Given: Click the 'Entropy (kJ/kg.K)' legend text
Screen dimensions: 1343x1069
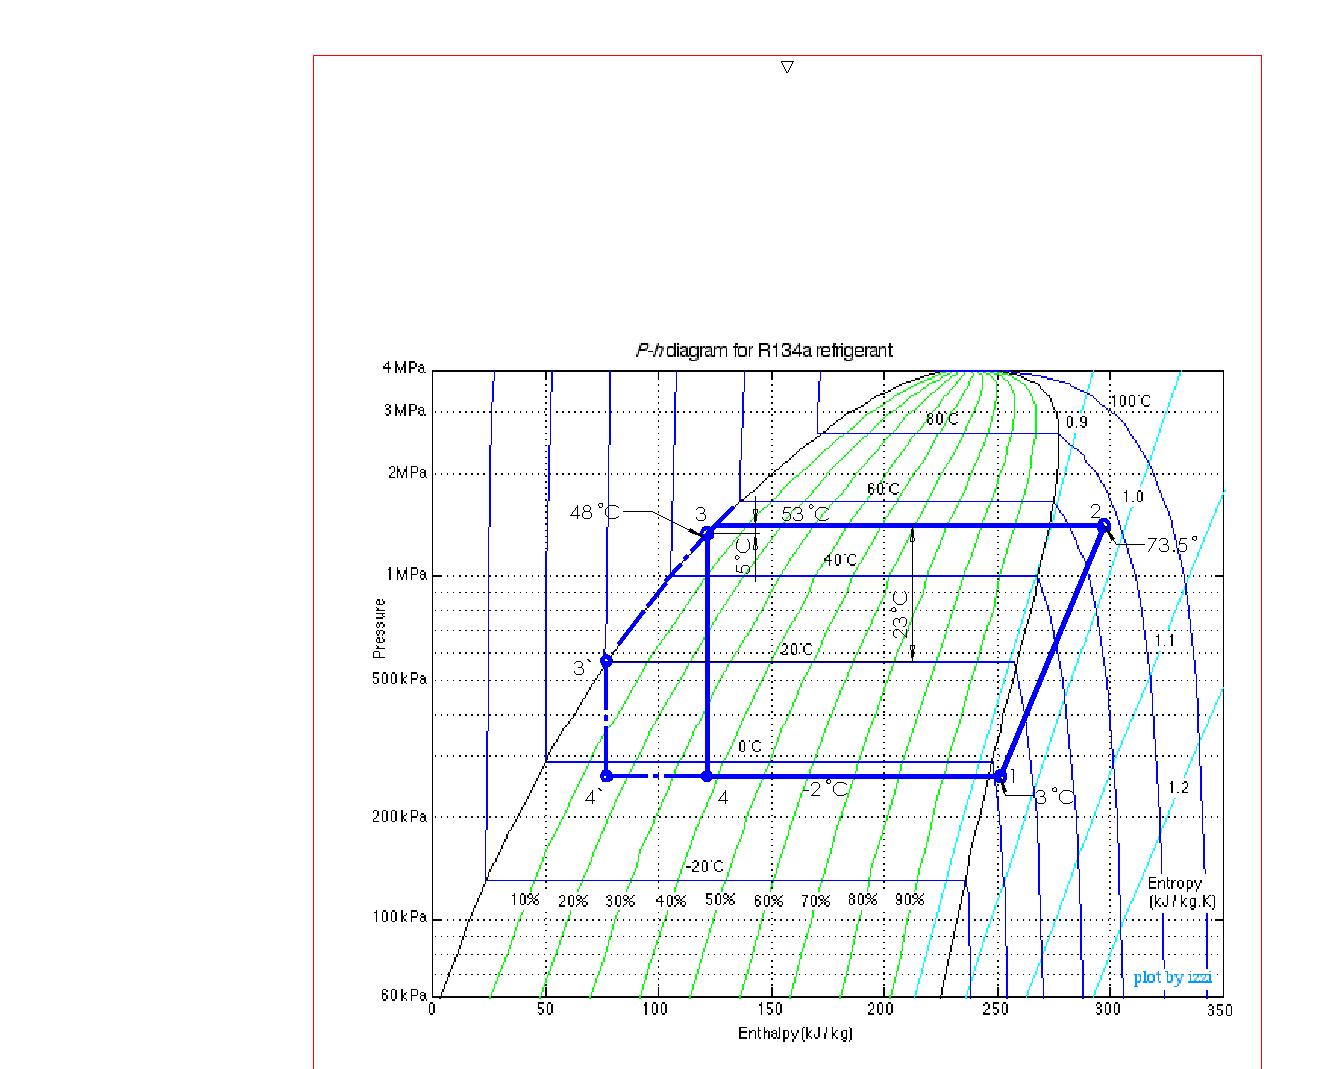Looking at the screenshot, I should [x=1181, y=892].
